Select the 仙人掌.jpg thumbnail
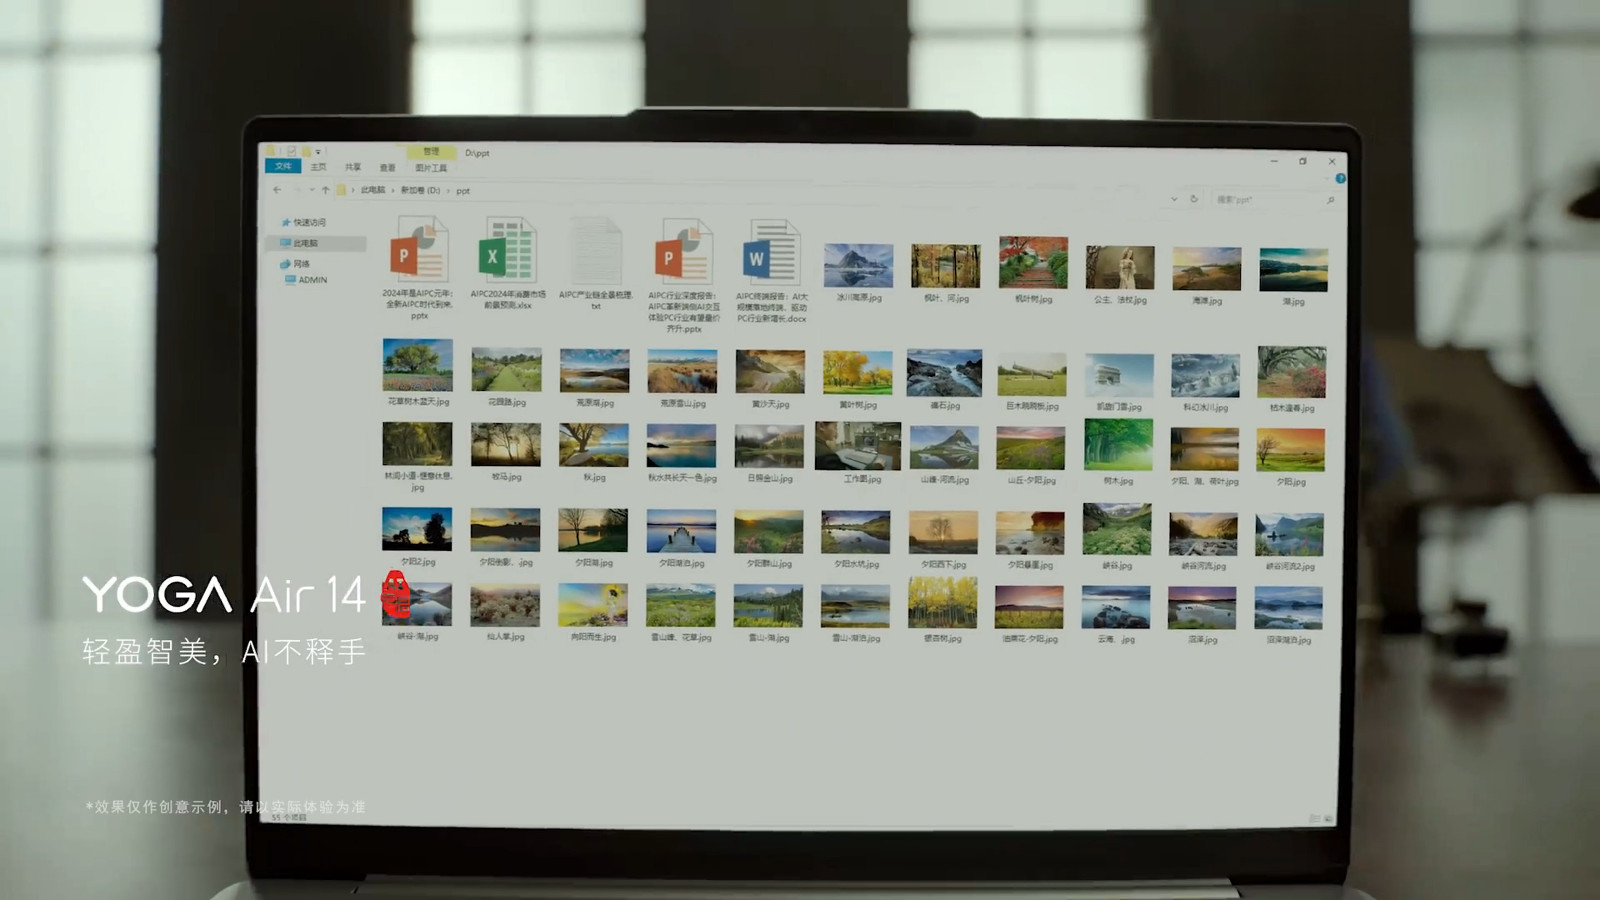 [505, 605]
